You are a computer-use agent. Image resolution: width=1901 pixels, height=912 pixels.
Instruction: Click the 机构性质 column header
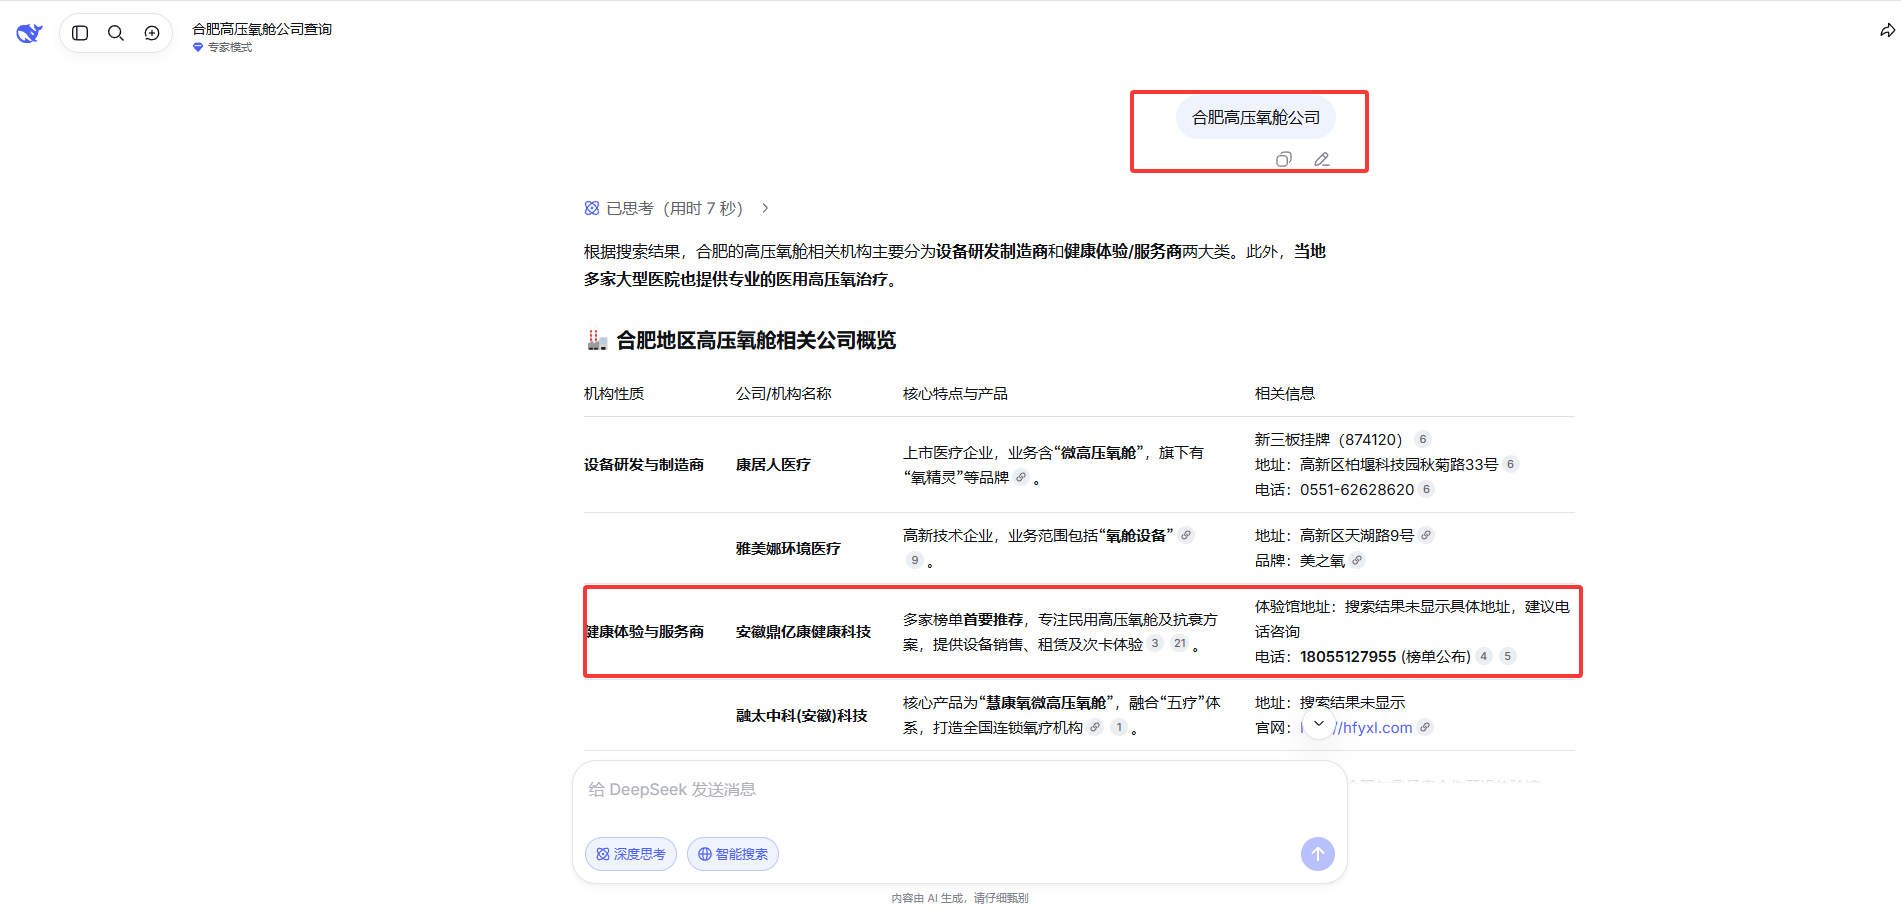(x=614, y=394)
